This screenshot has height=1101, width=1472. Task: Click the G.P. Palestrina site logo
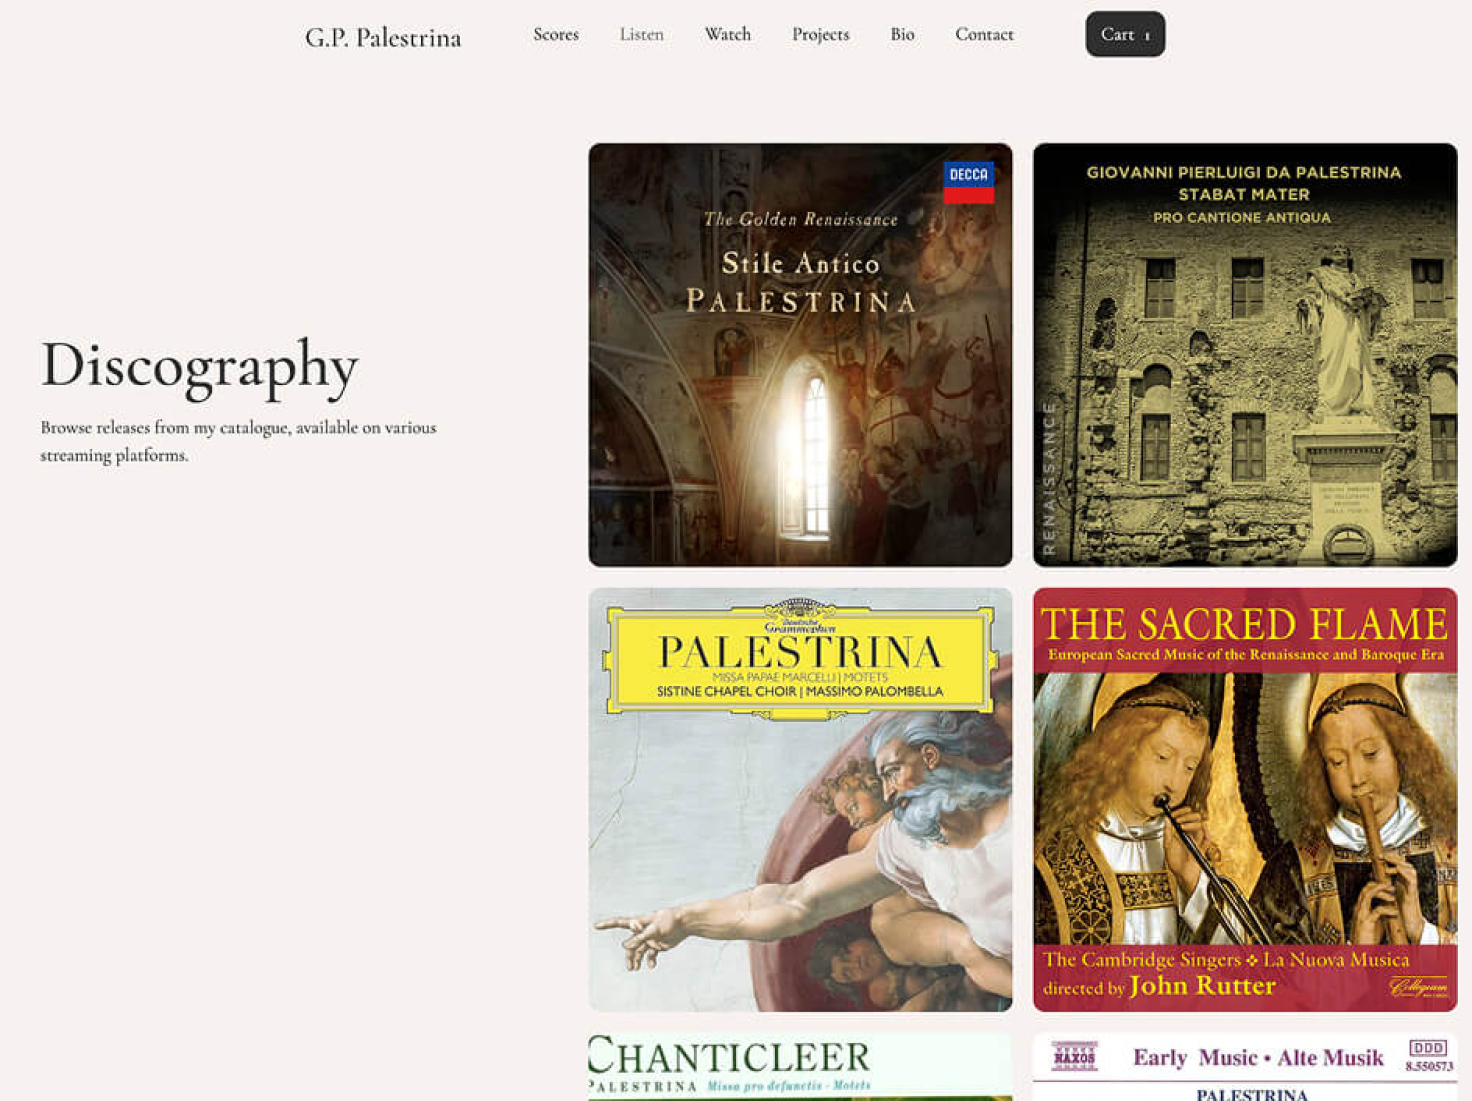coord(383,37)
